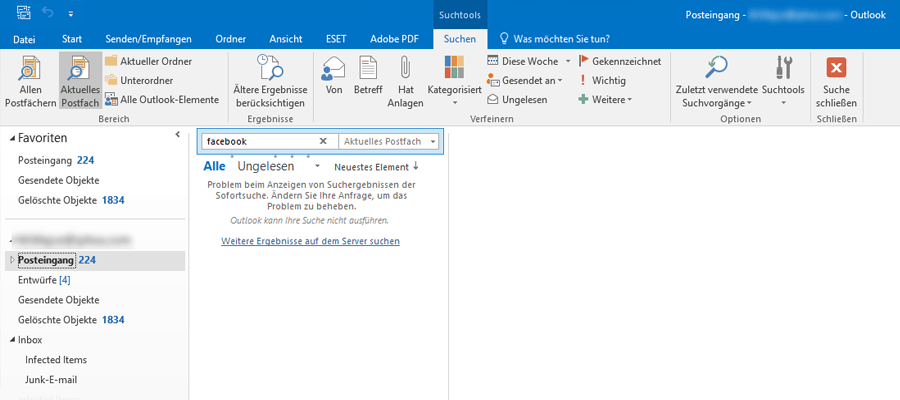Image resolution: width=900 pixels, height=400 pixels.
Task: Search Alle Outlook-Elemente
Action: click(x=162, y=99)
